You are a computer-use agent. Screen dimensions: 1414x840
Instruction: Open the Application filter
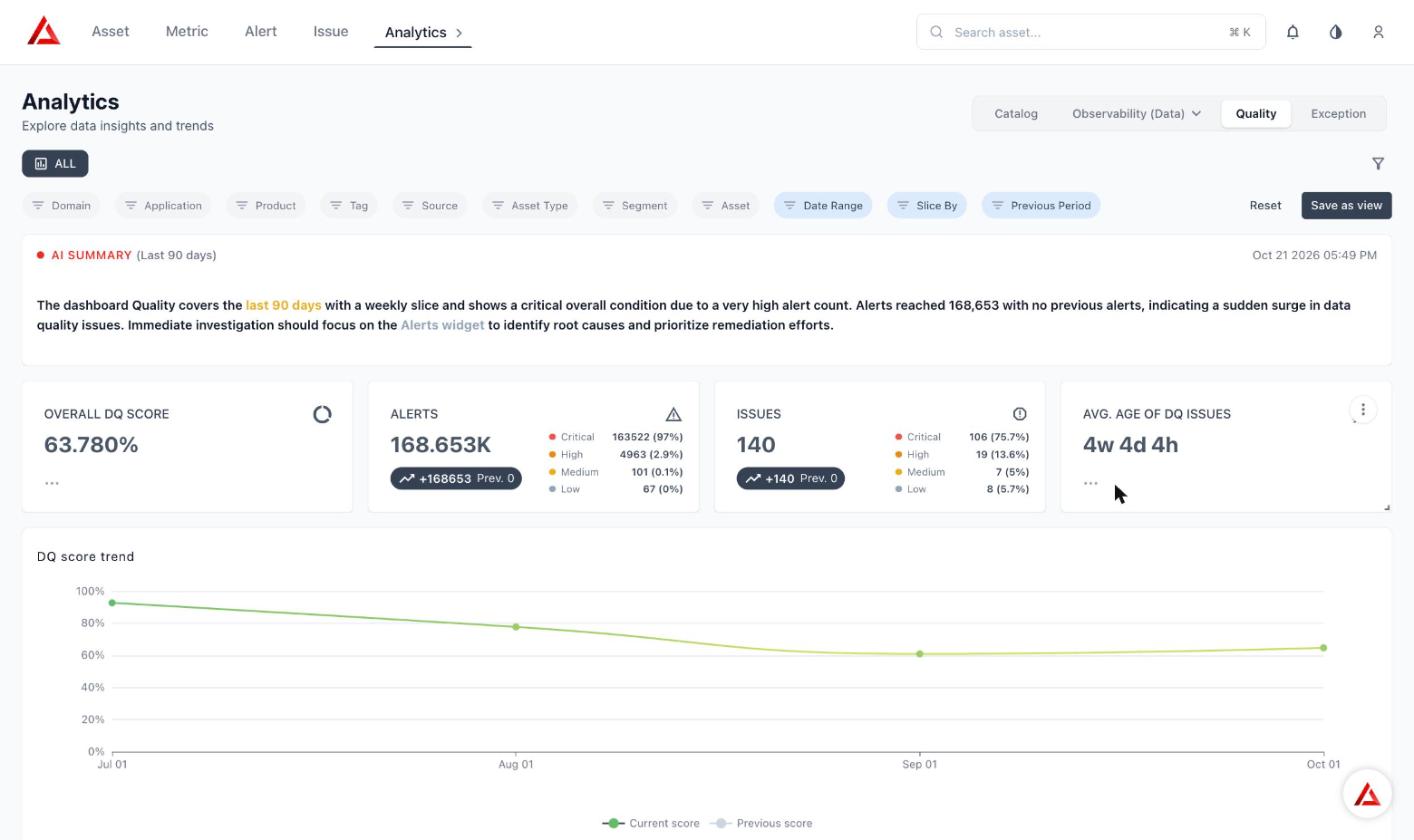tap(163, 205)
